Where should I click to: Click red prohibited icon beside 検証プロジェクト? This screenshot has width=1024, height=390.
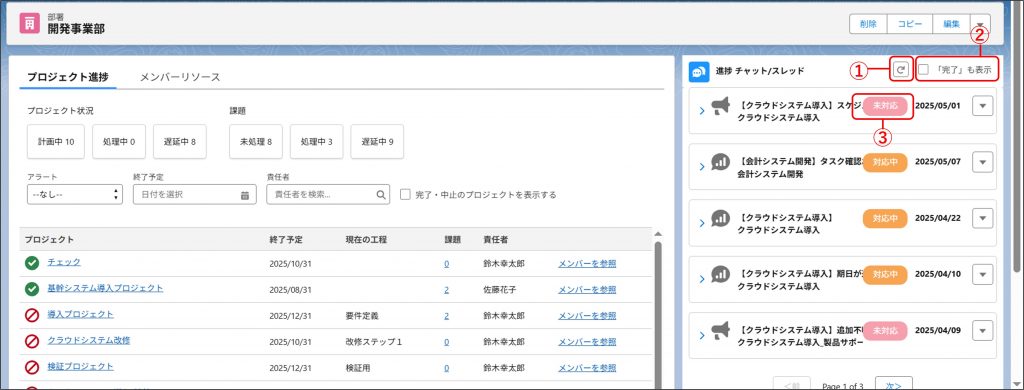click(32, 367)
